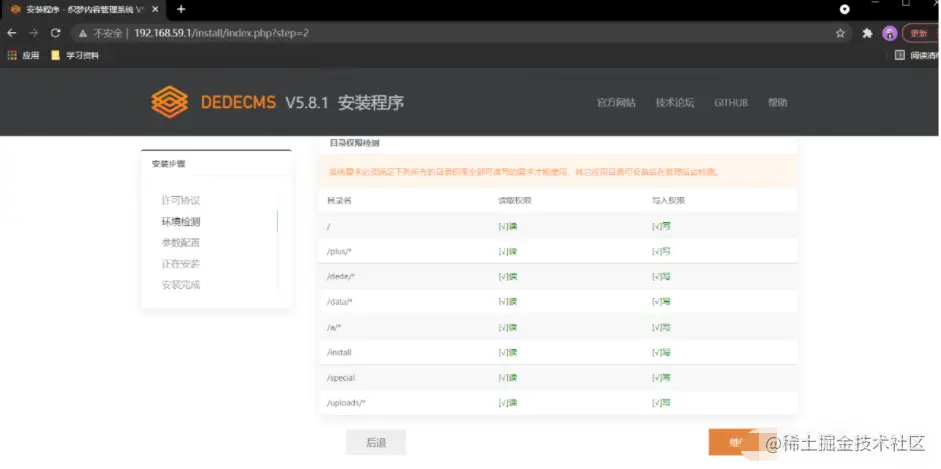The width and height of the screenshot is (941, 469).
Task: Click the 读取权限 column header
Action: pyautogui.click(x=515, y=200)
